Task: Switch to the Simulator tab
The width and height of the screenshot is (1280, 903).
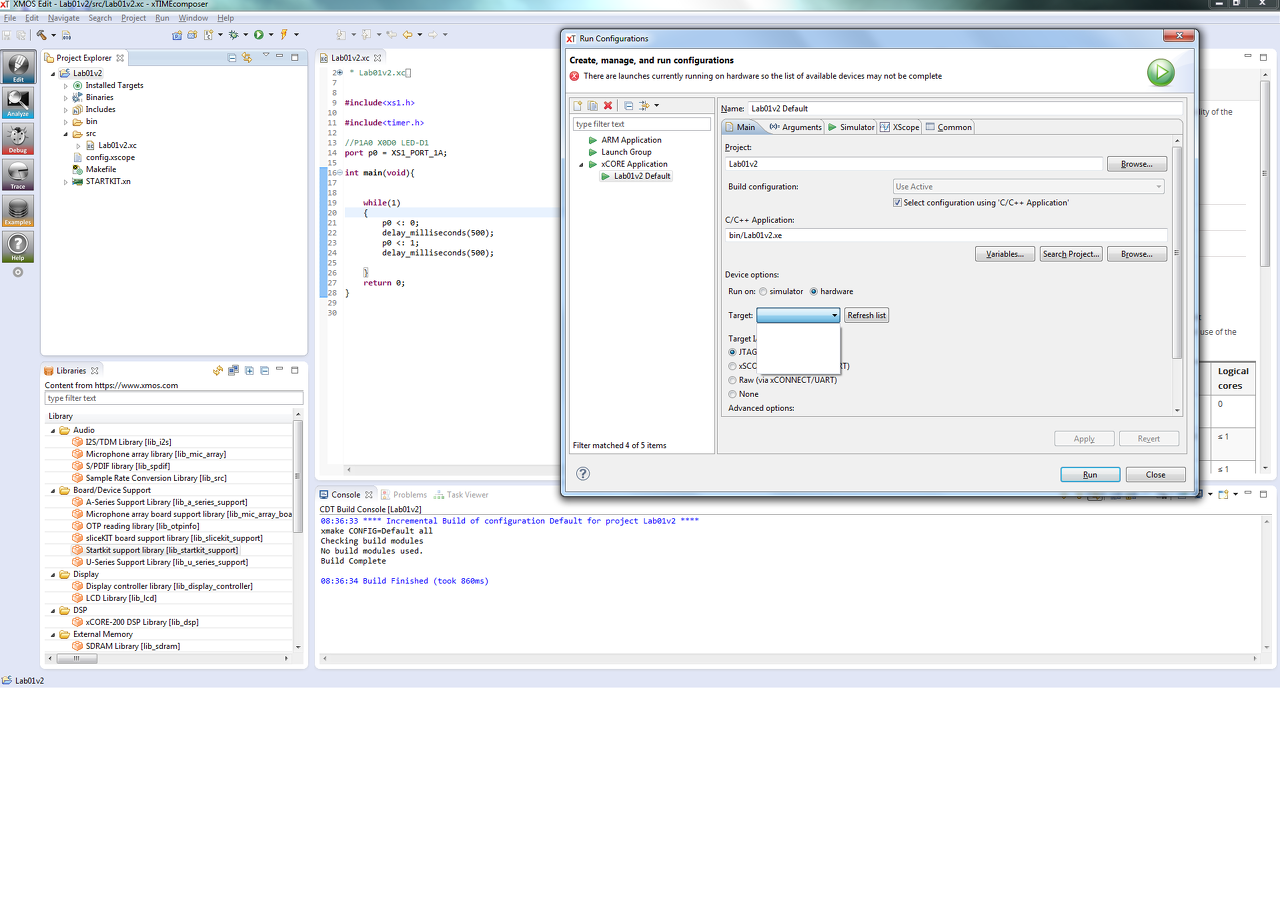Action: pos(851,127)
